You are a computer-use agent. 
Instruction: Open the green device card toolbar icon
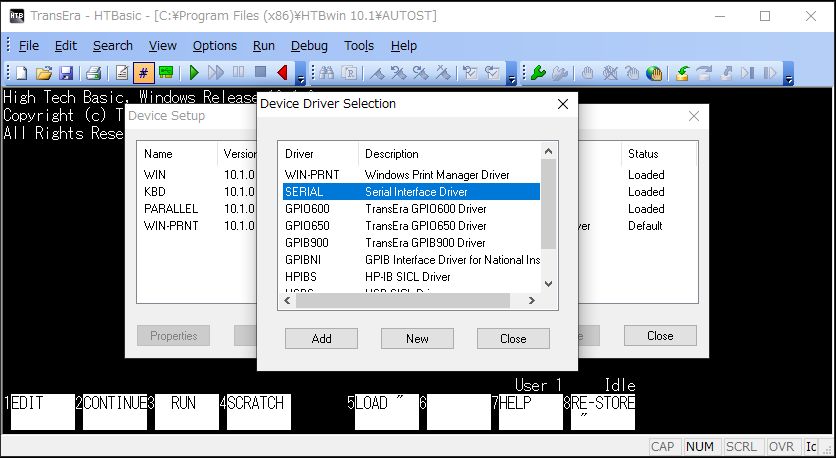[166, 73]
